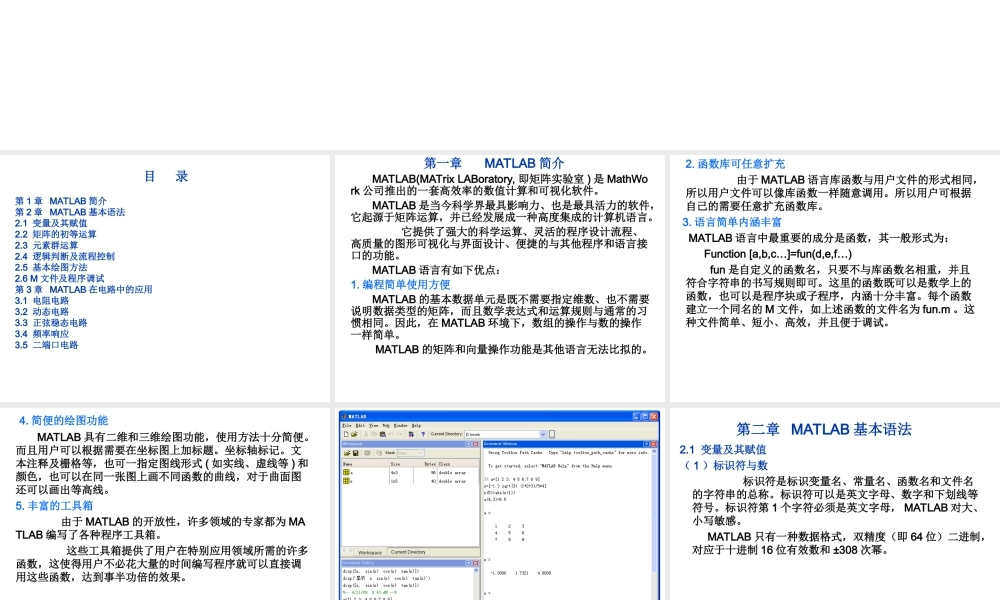Image resolution: width=1000 pixels, height=600 pixels.
Task: Click the 目 录 slide title
Action: click(x=166, y=177)
